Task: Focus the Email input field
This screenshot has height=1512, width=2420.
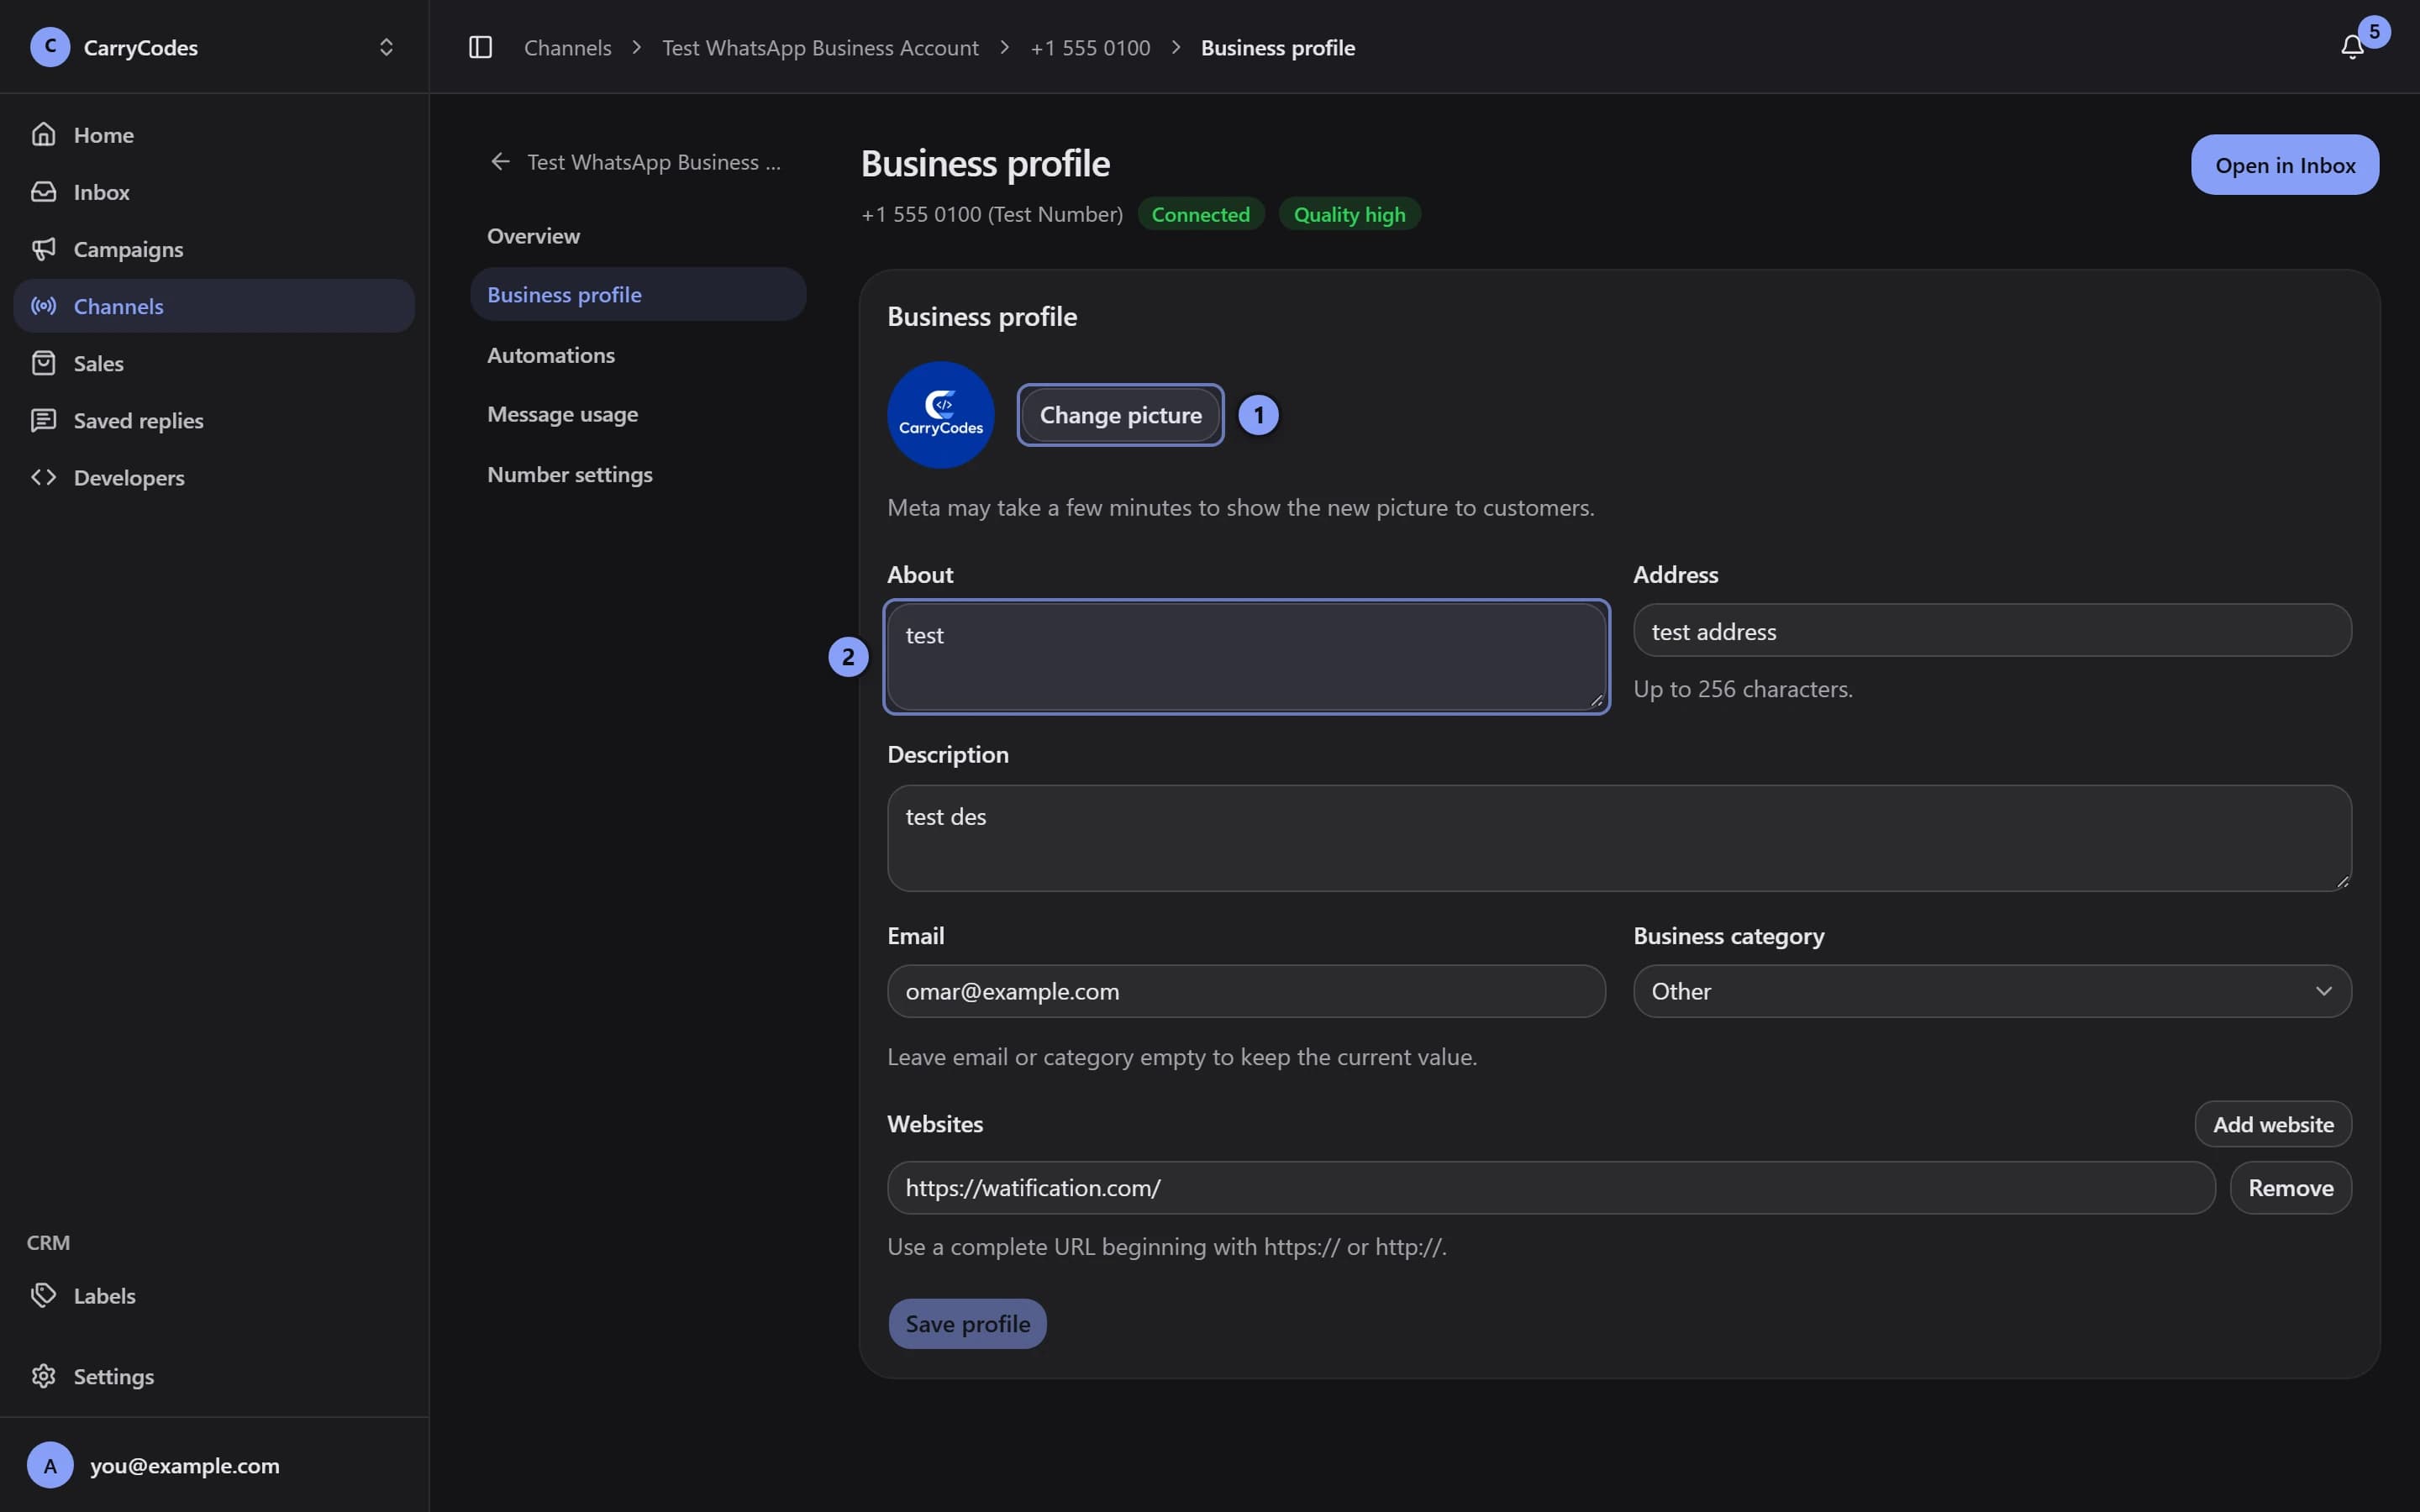Action: coord(1246,991)
